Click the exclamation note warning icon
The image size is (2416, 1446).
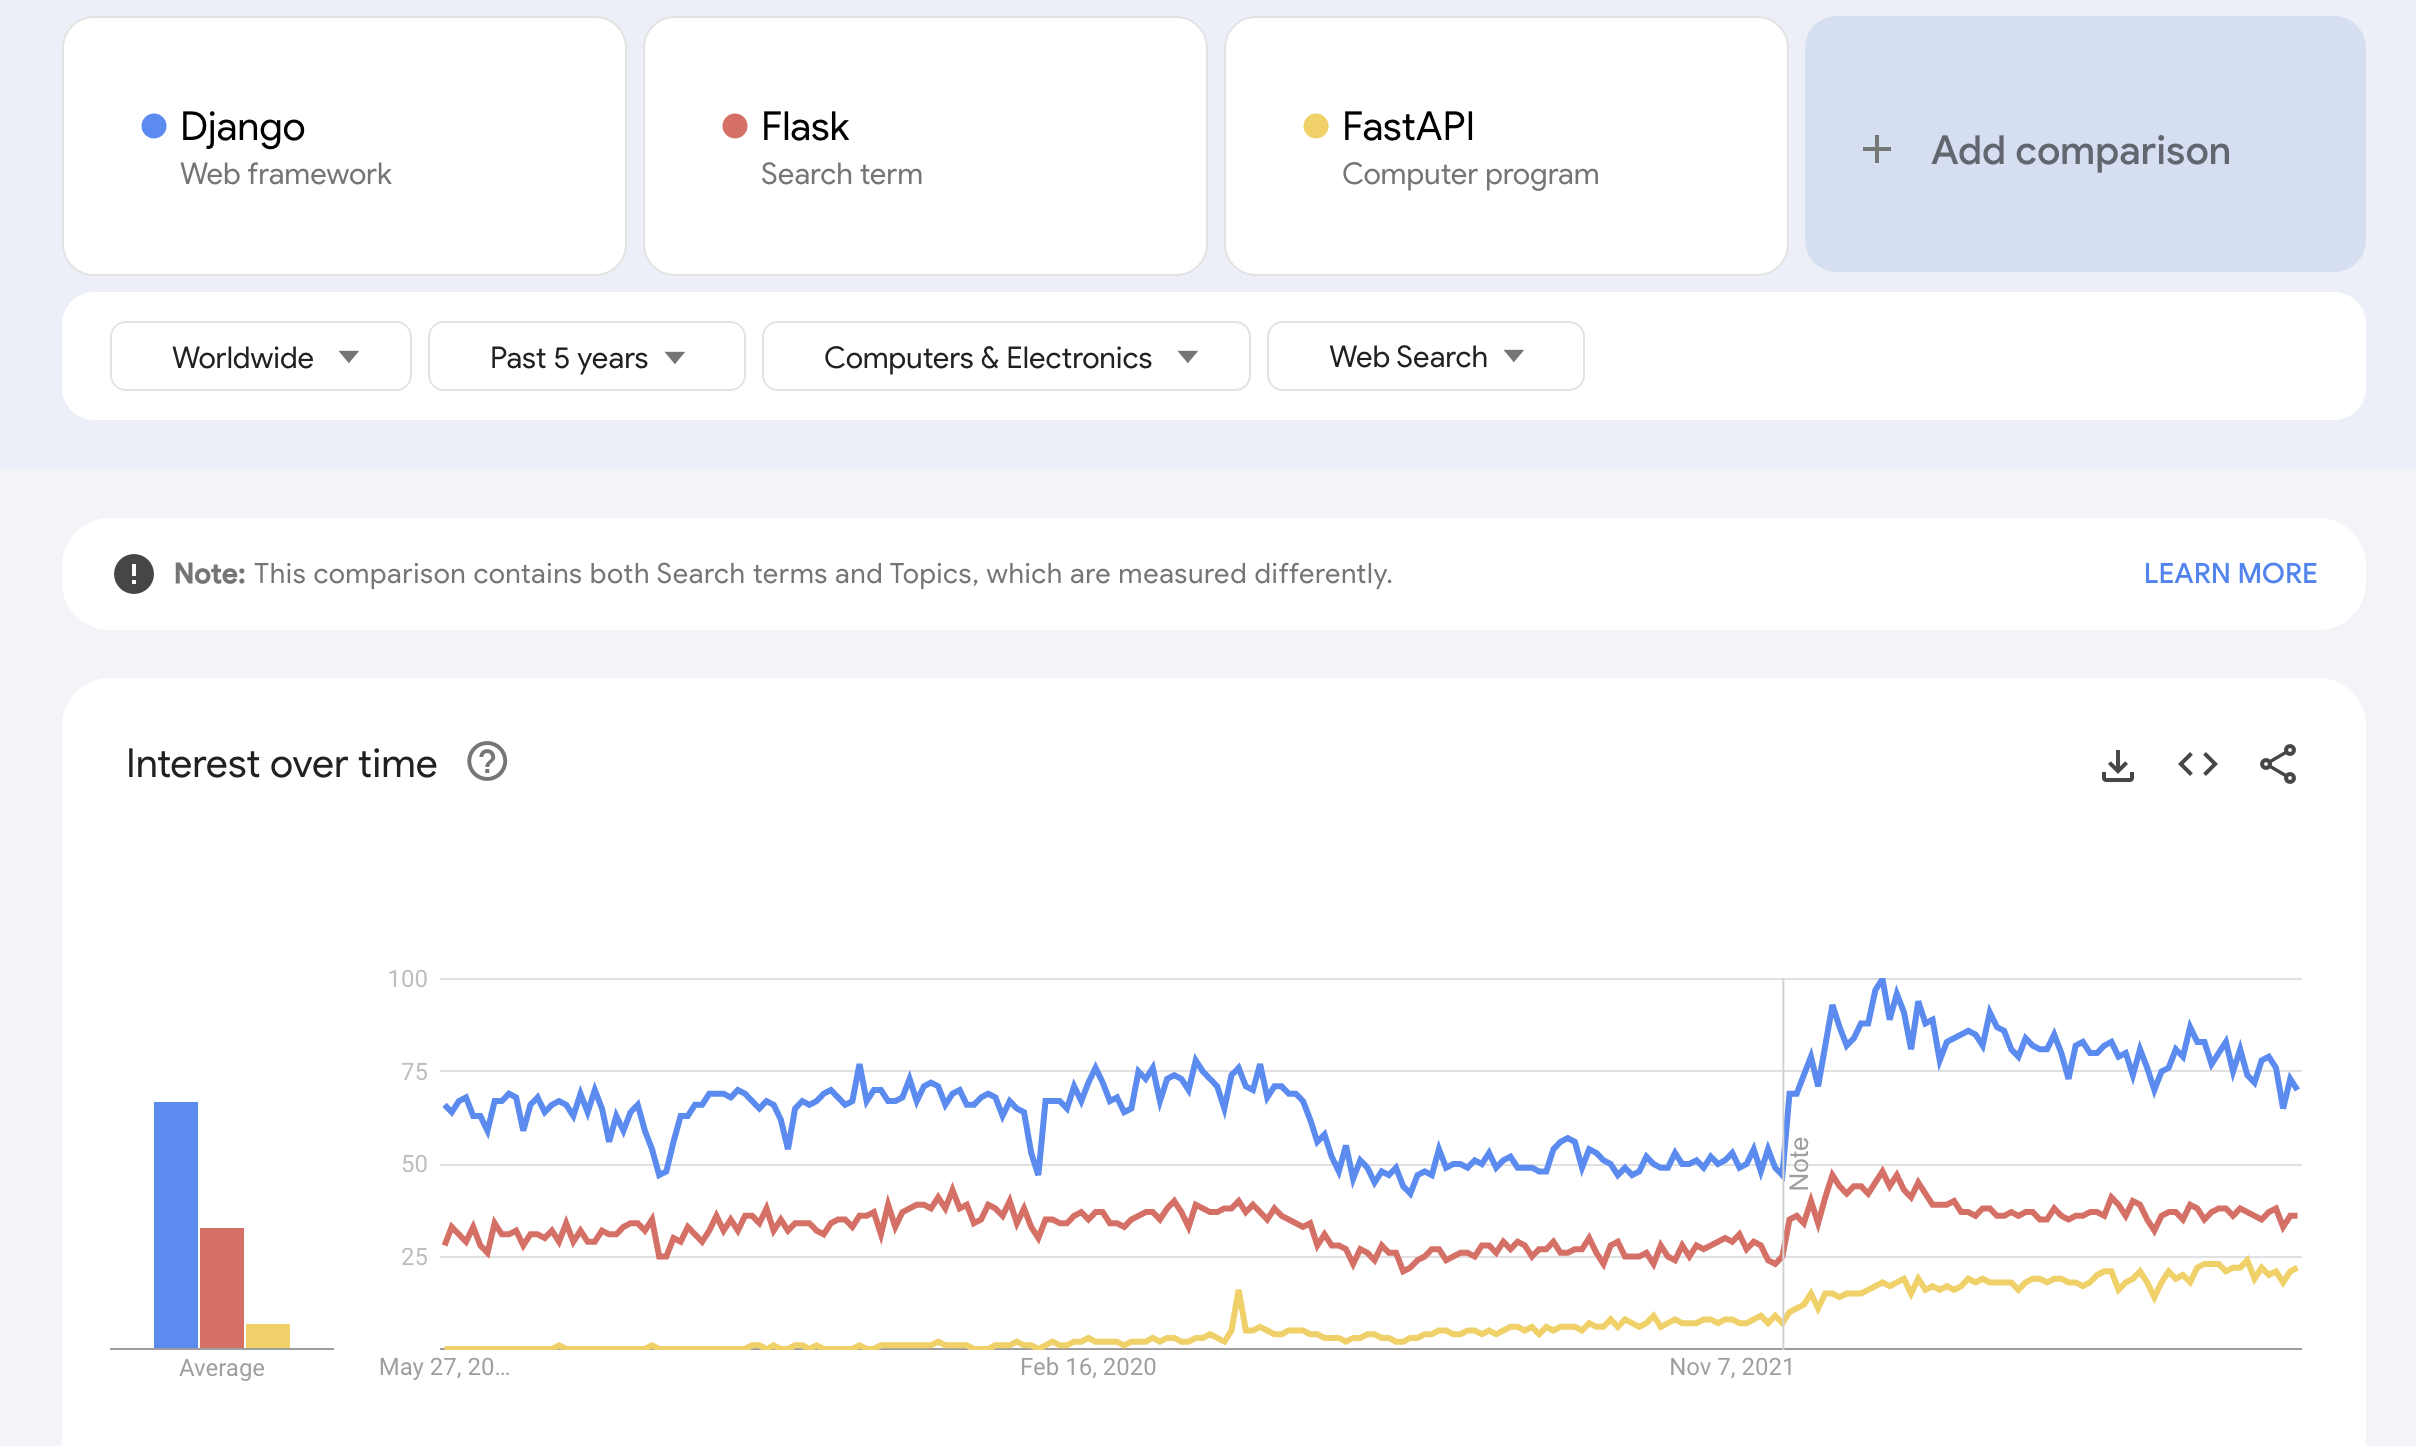134,574
